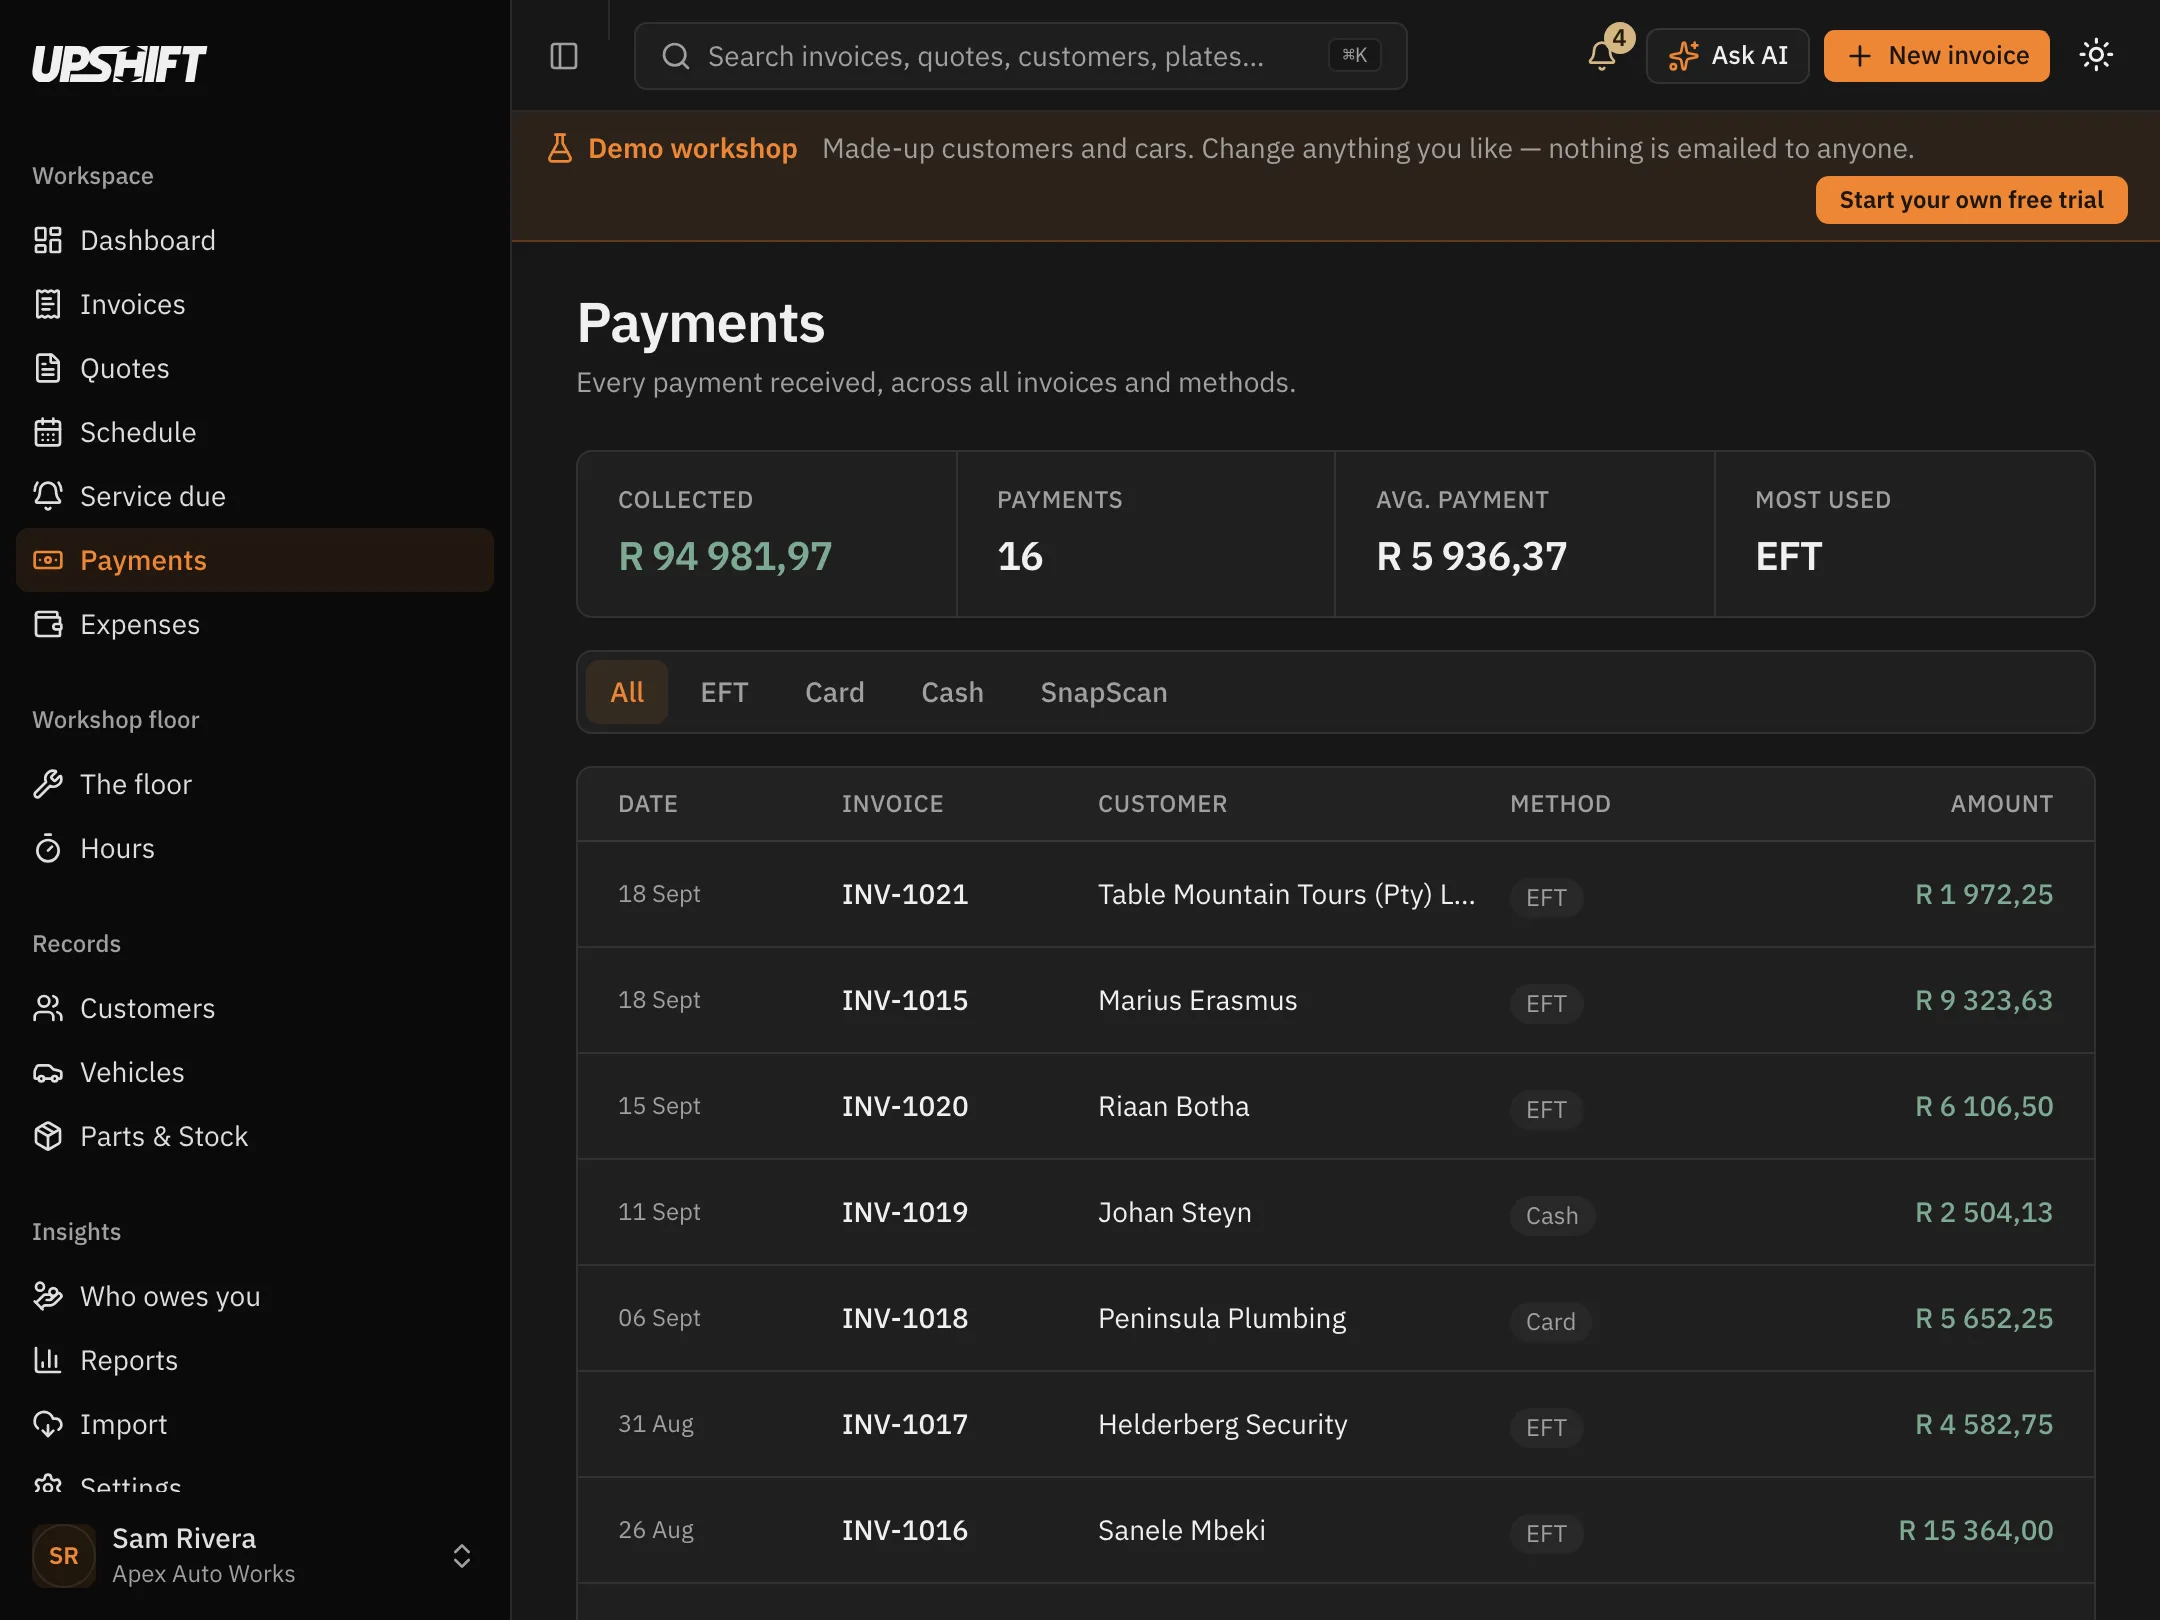Screen dimensions: 2160x1620
Task: Click the Schedule calendar icon
Action: pos(48,432)
